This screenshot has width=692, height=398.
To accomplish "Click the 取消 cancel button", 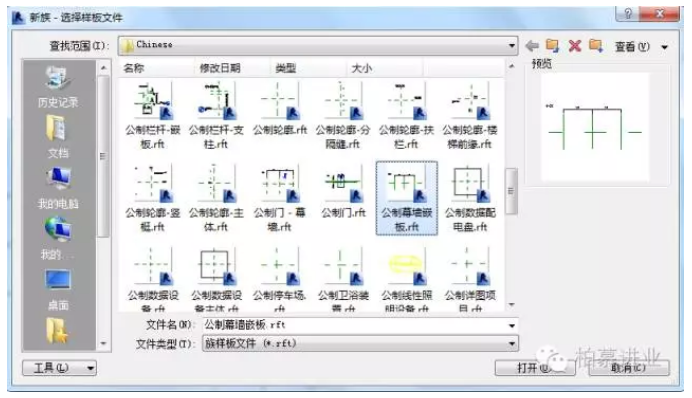I will pyautogui.click(x=629, y=368).
